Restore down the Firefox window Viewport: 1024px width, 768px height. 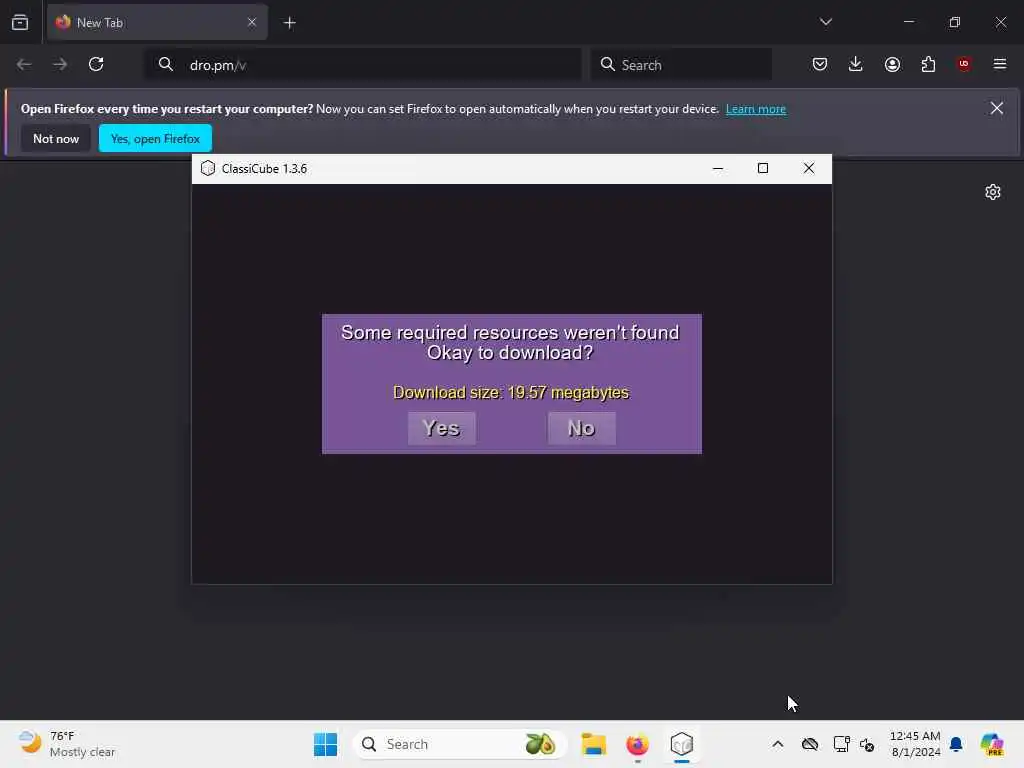[954, 22]
